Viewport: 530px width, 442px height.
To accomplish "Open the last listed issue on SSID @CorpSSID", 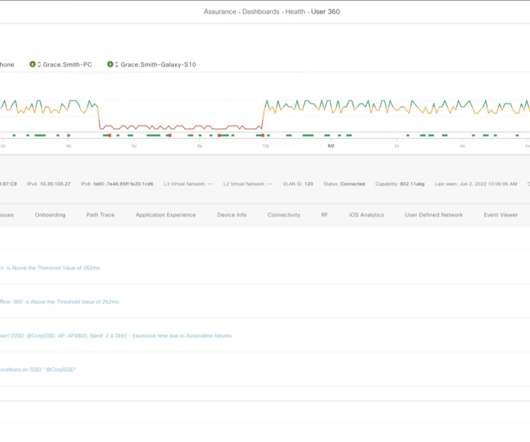I will [x=38, y=370].
